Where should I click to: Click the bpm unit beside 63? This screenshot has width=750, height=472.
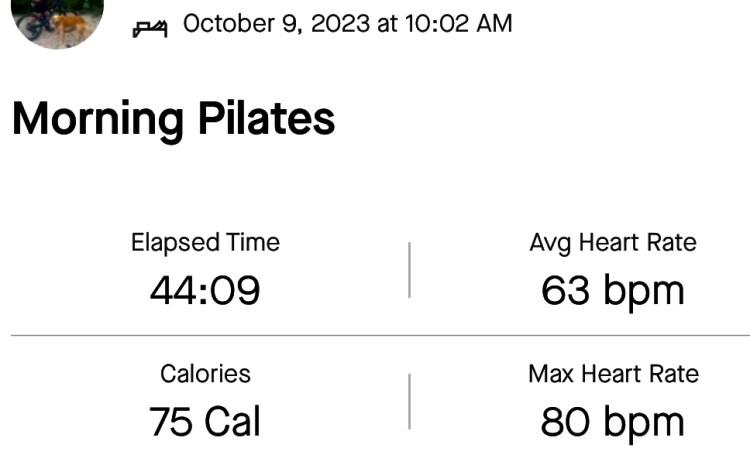click(x=642, y=293)
